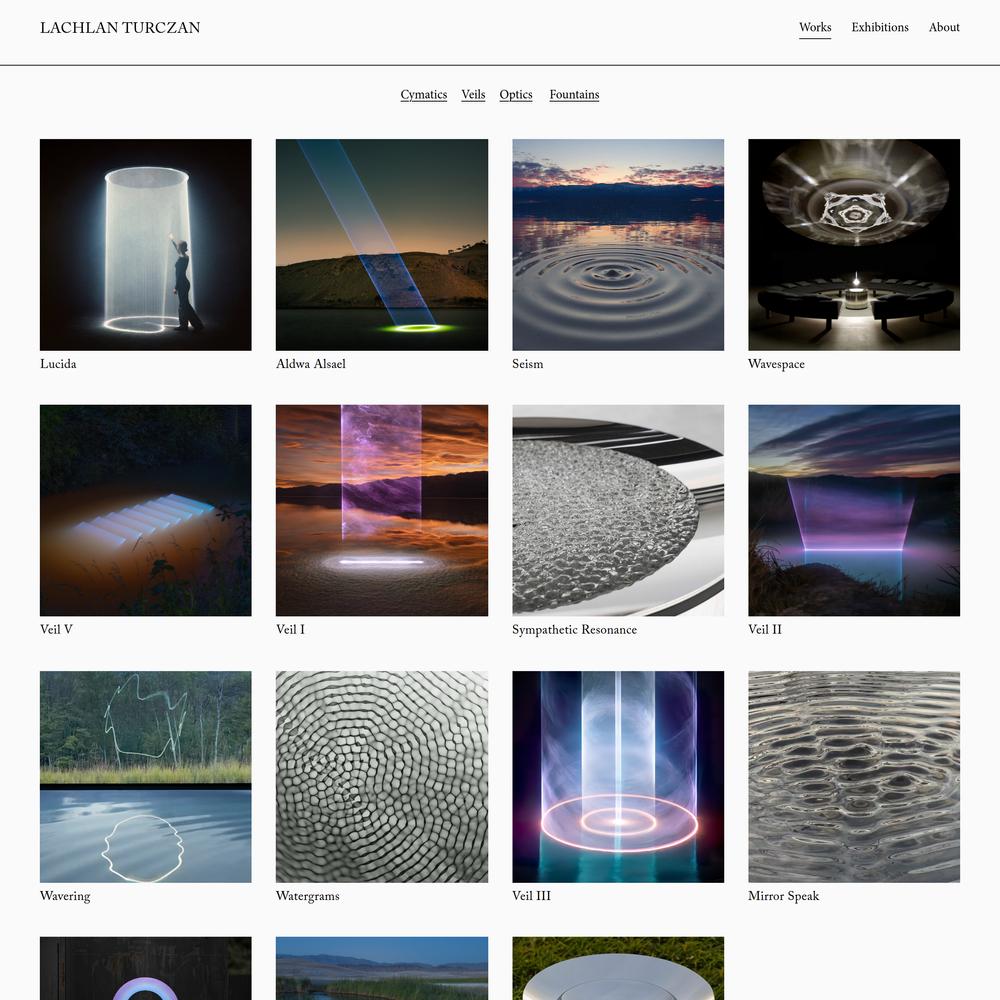The height and width of the screenshot is (1000, 1000).
Task: Click the Lachlan Turczan site title
Action: [x=120, y=27]
